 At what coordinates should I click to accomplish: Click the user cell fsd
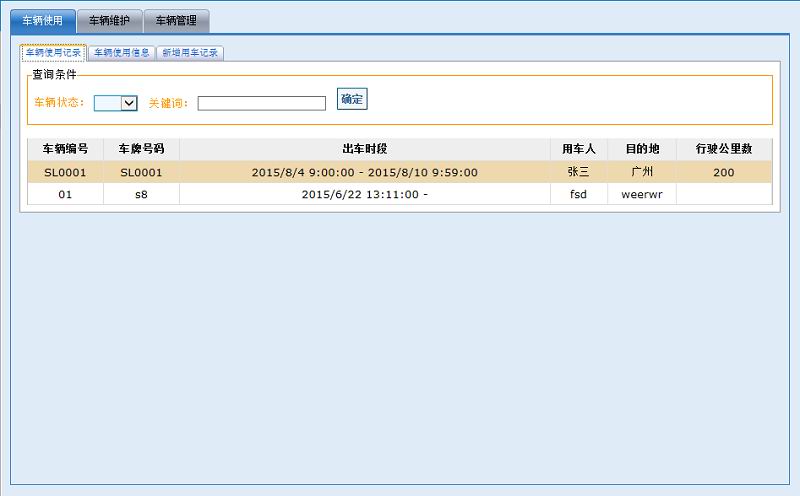point(579,194)
